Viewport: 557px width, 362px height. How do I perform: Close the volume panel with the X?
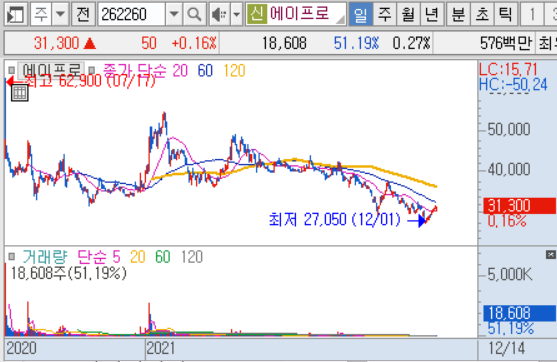[x=551, y=255]
